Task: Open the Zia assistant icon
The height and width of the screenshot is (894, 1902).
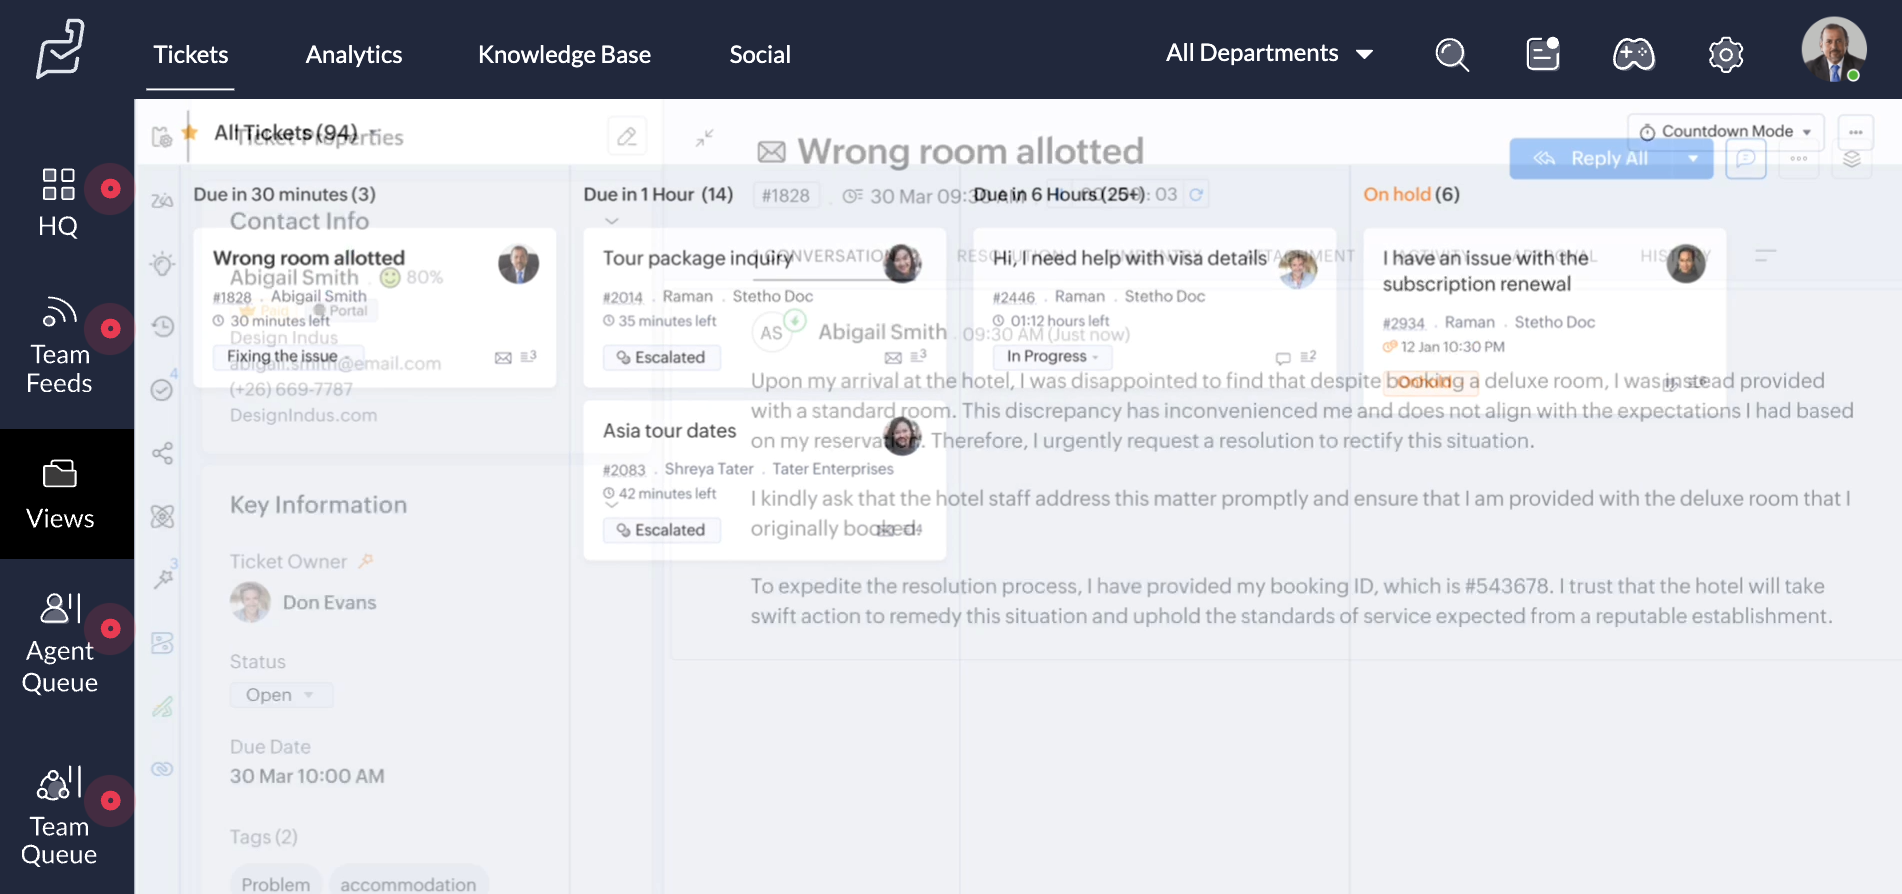Action: coord(162,201)
